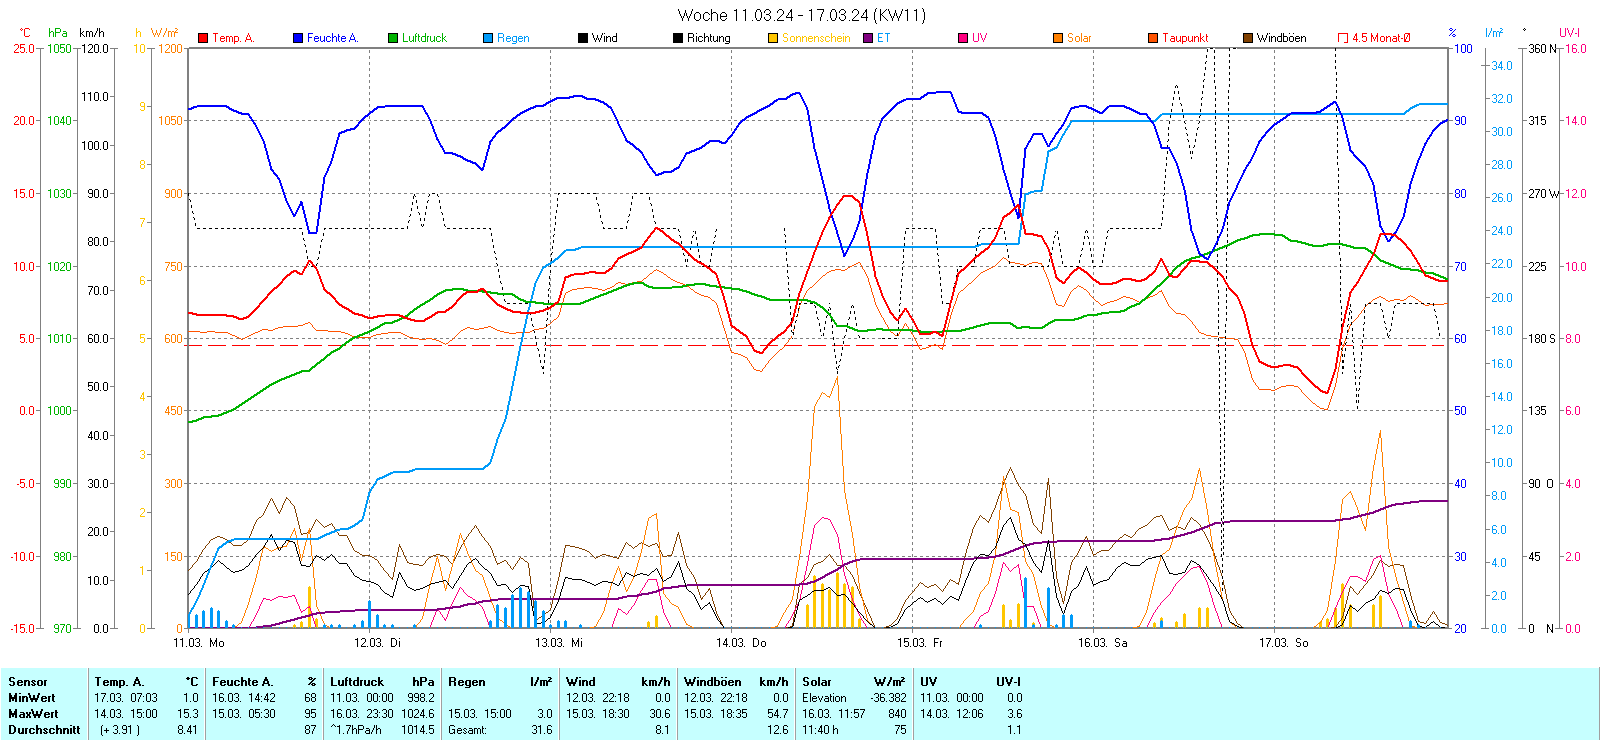Screen dimensions: 1600x740
Task: Click the 'MaxWert' row label
Action: (33, 714)
